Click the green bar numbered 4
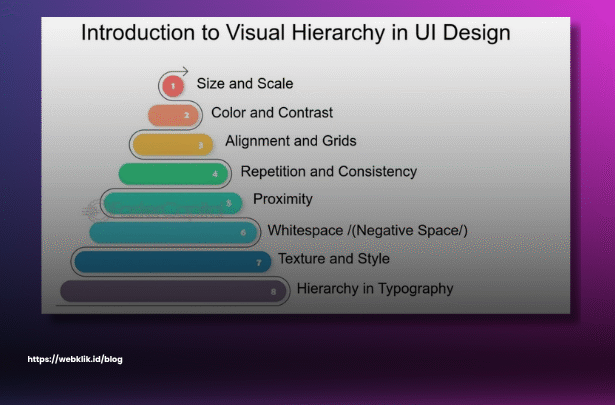 [173, 174]
